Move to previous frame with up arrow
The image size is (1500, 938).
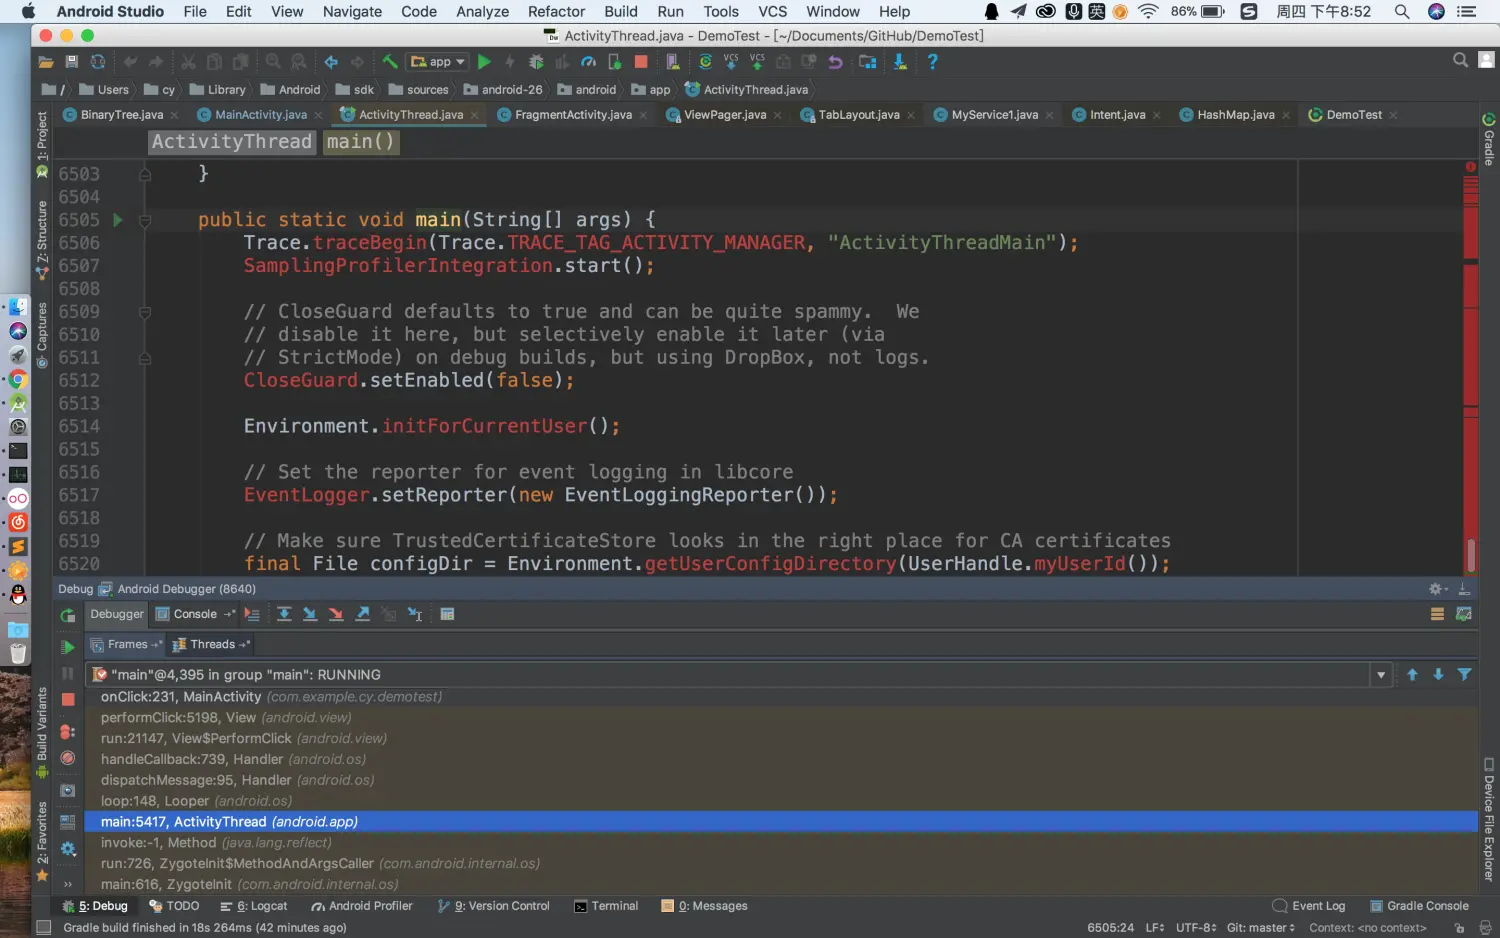(1412, 675)
